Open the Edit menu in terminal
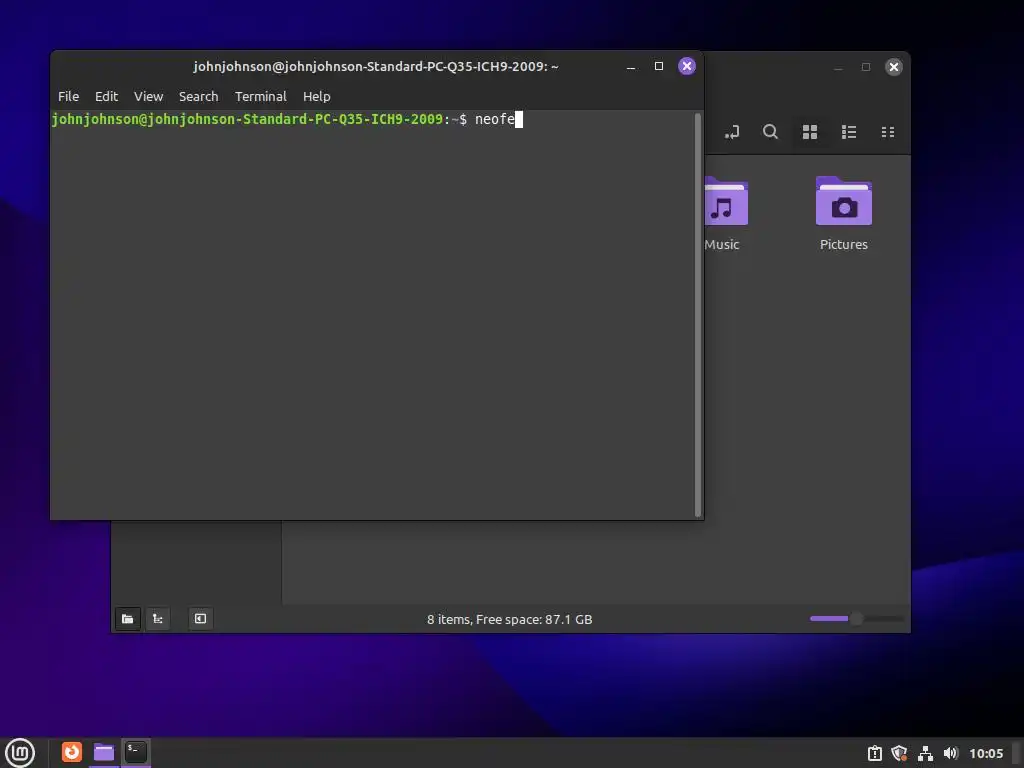1024x768 pixels. coord(106,97)
